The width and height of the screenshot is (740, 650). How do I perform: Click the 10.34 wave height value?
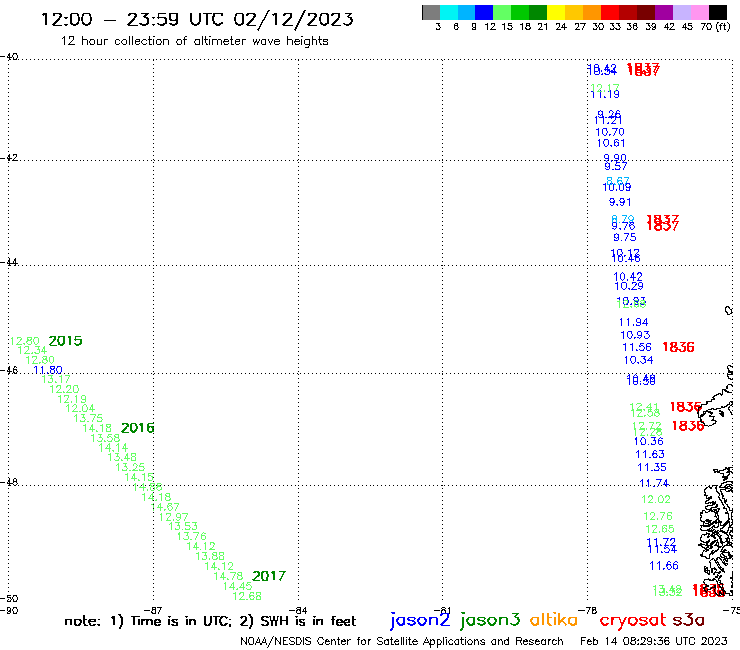(x=638, y=360)
